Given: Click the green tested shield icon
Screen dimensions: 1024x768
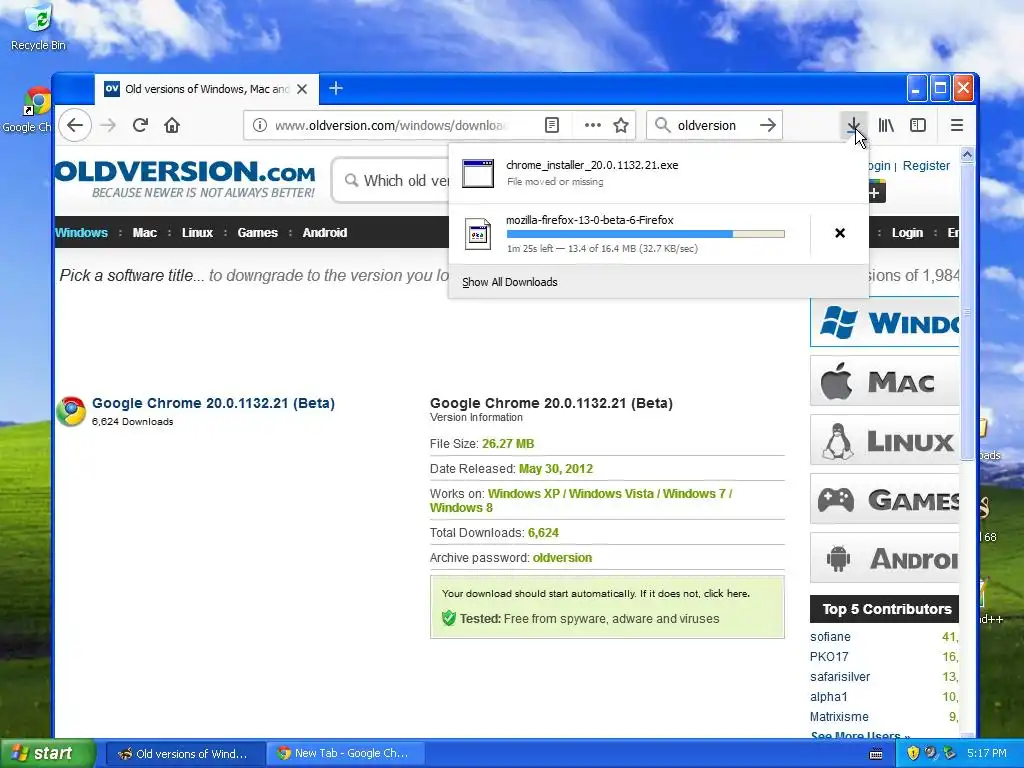Looking at the screenshot, I should (449, 618).
